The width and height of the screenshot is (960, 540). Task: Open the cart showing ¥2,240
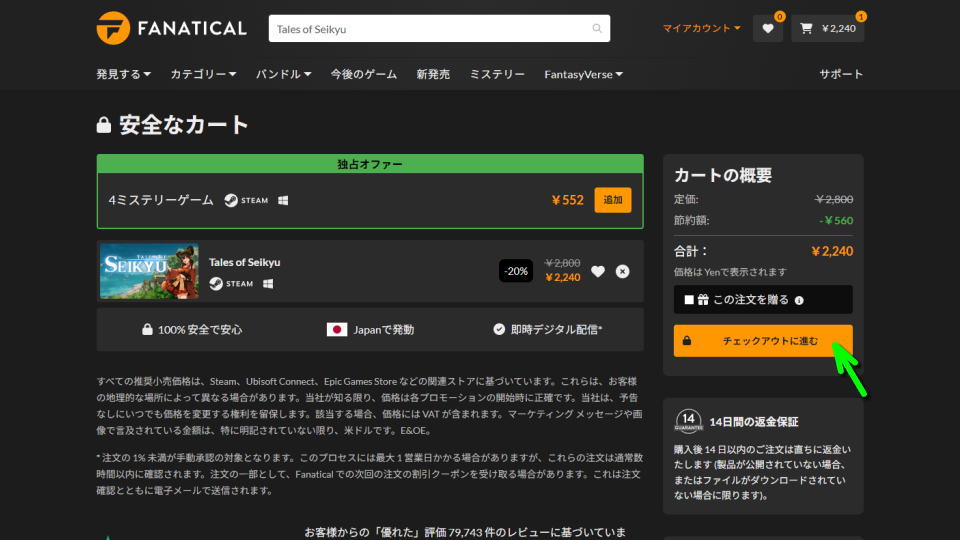tap(828, 28)
